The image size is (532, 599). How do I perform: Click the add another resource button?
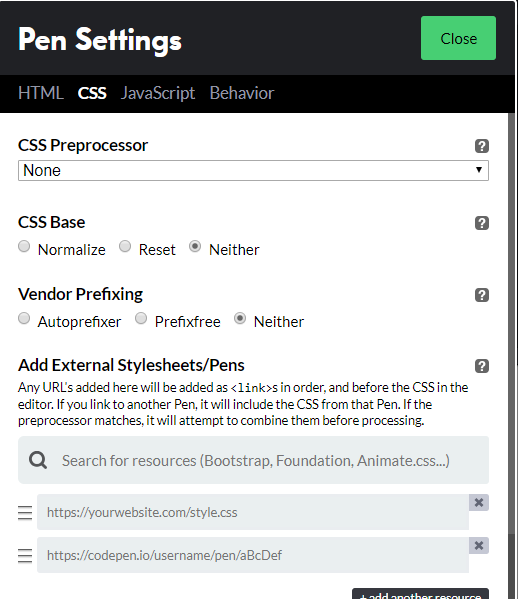pos(420,594)
